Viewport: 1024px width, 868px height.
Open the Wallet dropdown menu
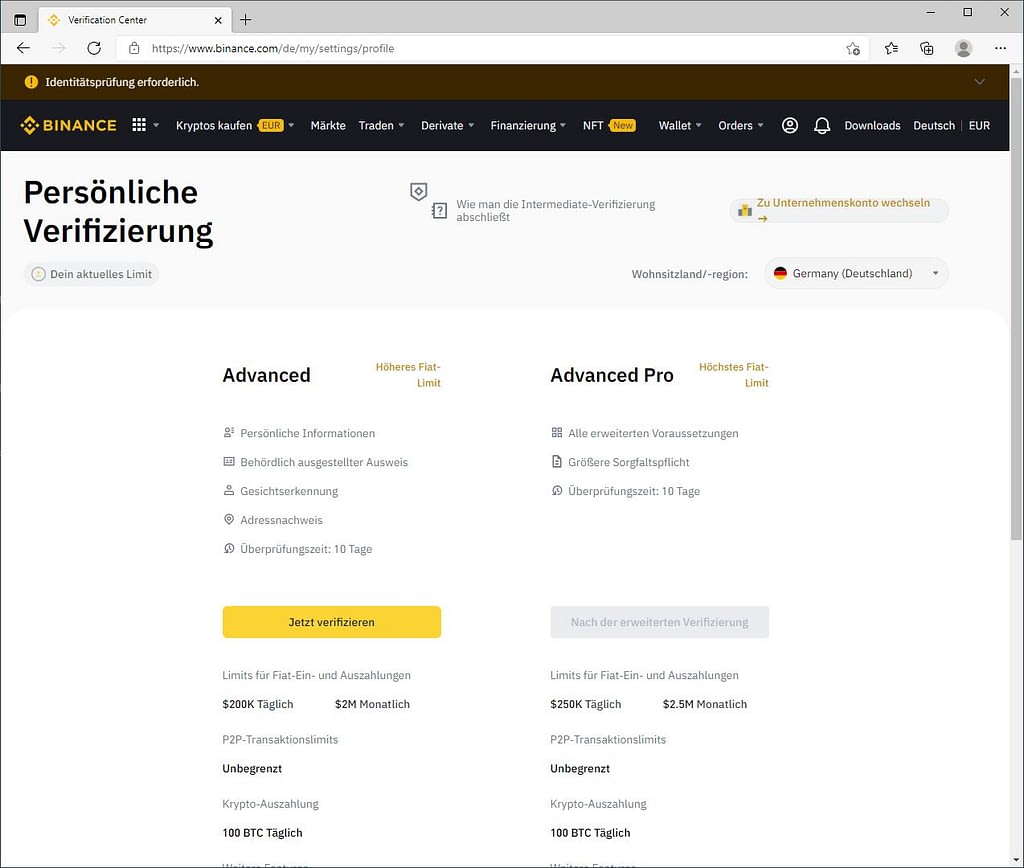pos(680,125)
